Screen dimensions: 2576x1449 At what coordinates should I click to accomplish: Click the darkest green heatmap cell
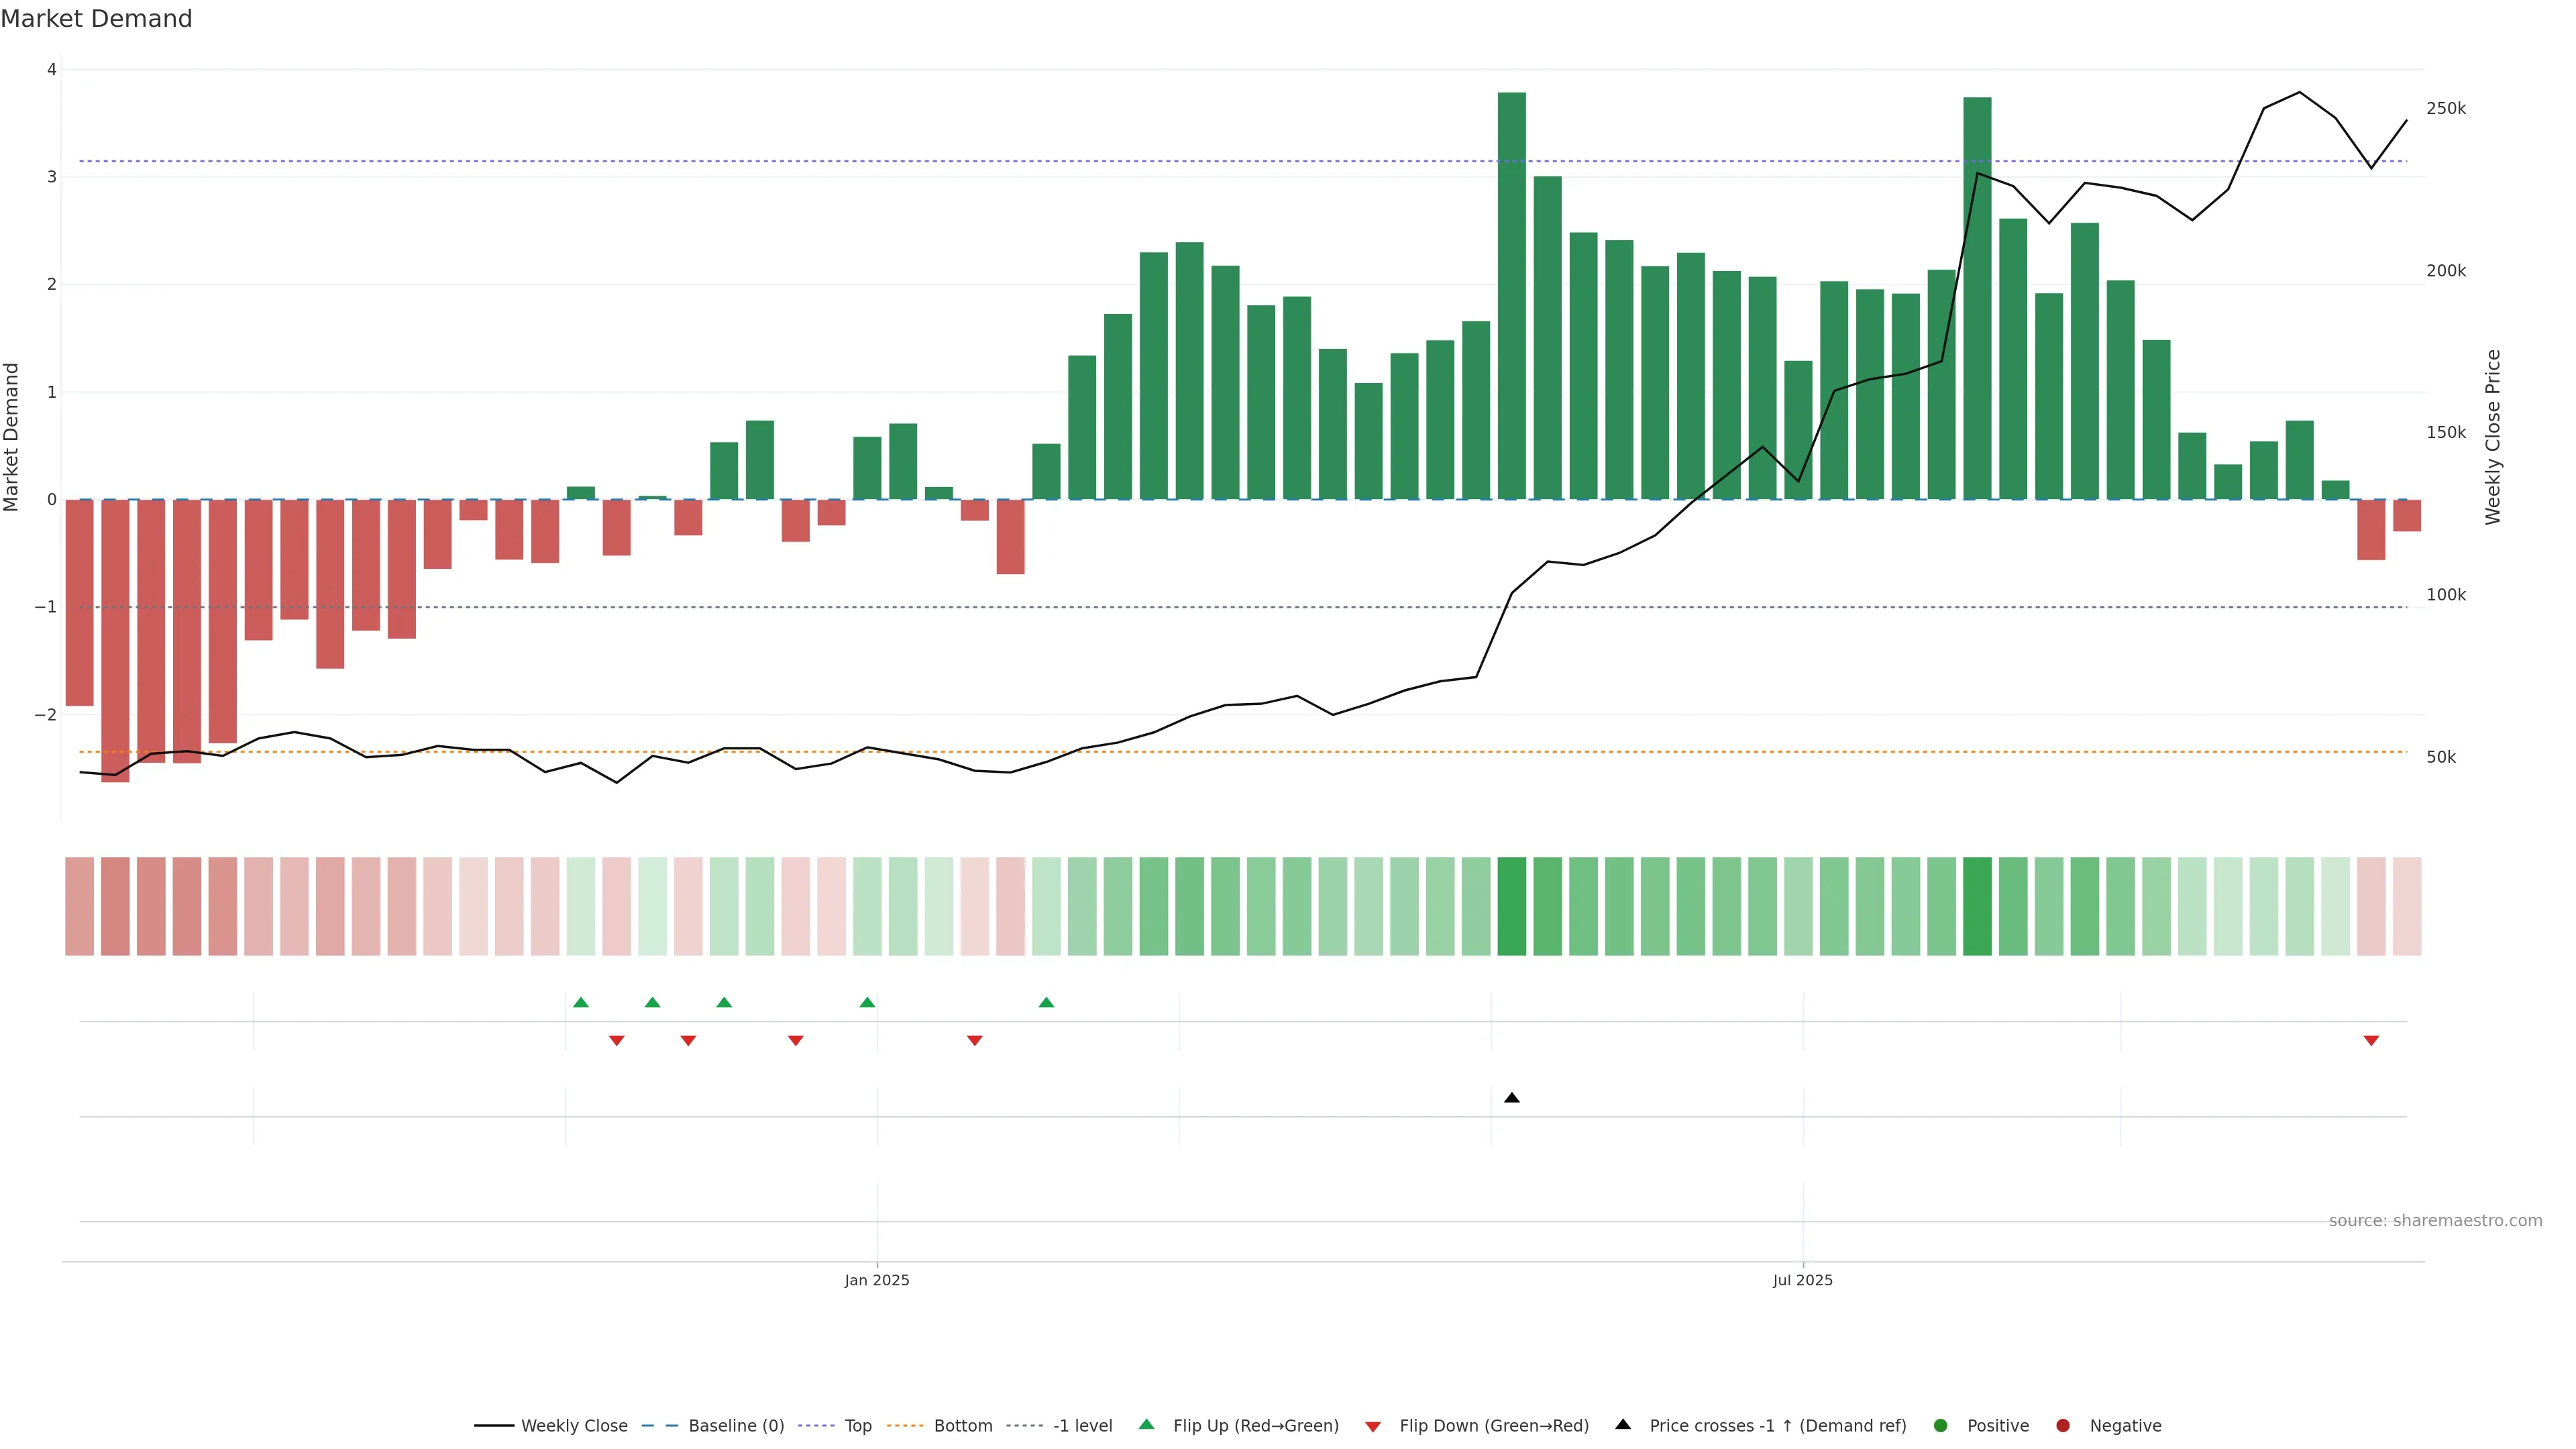click(1512, 906)
